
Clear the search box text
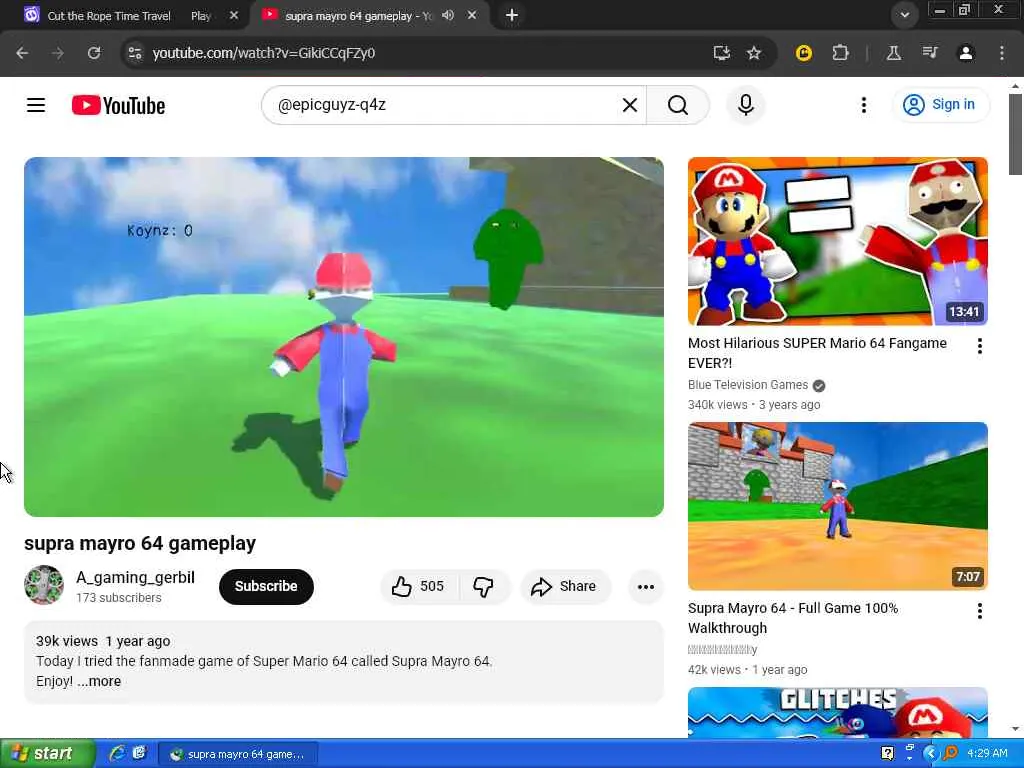point(630,105)
